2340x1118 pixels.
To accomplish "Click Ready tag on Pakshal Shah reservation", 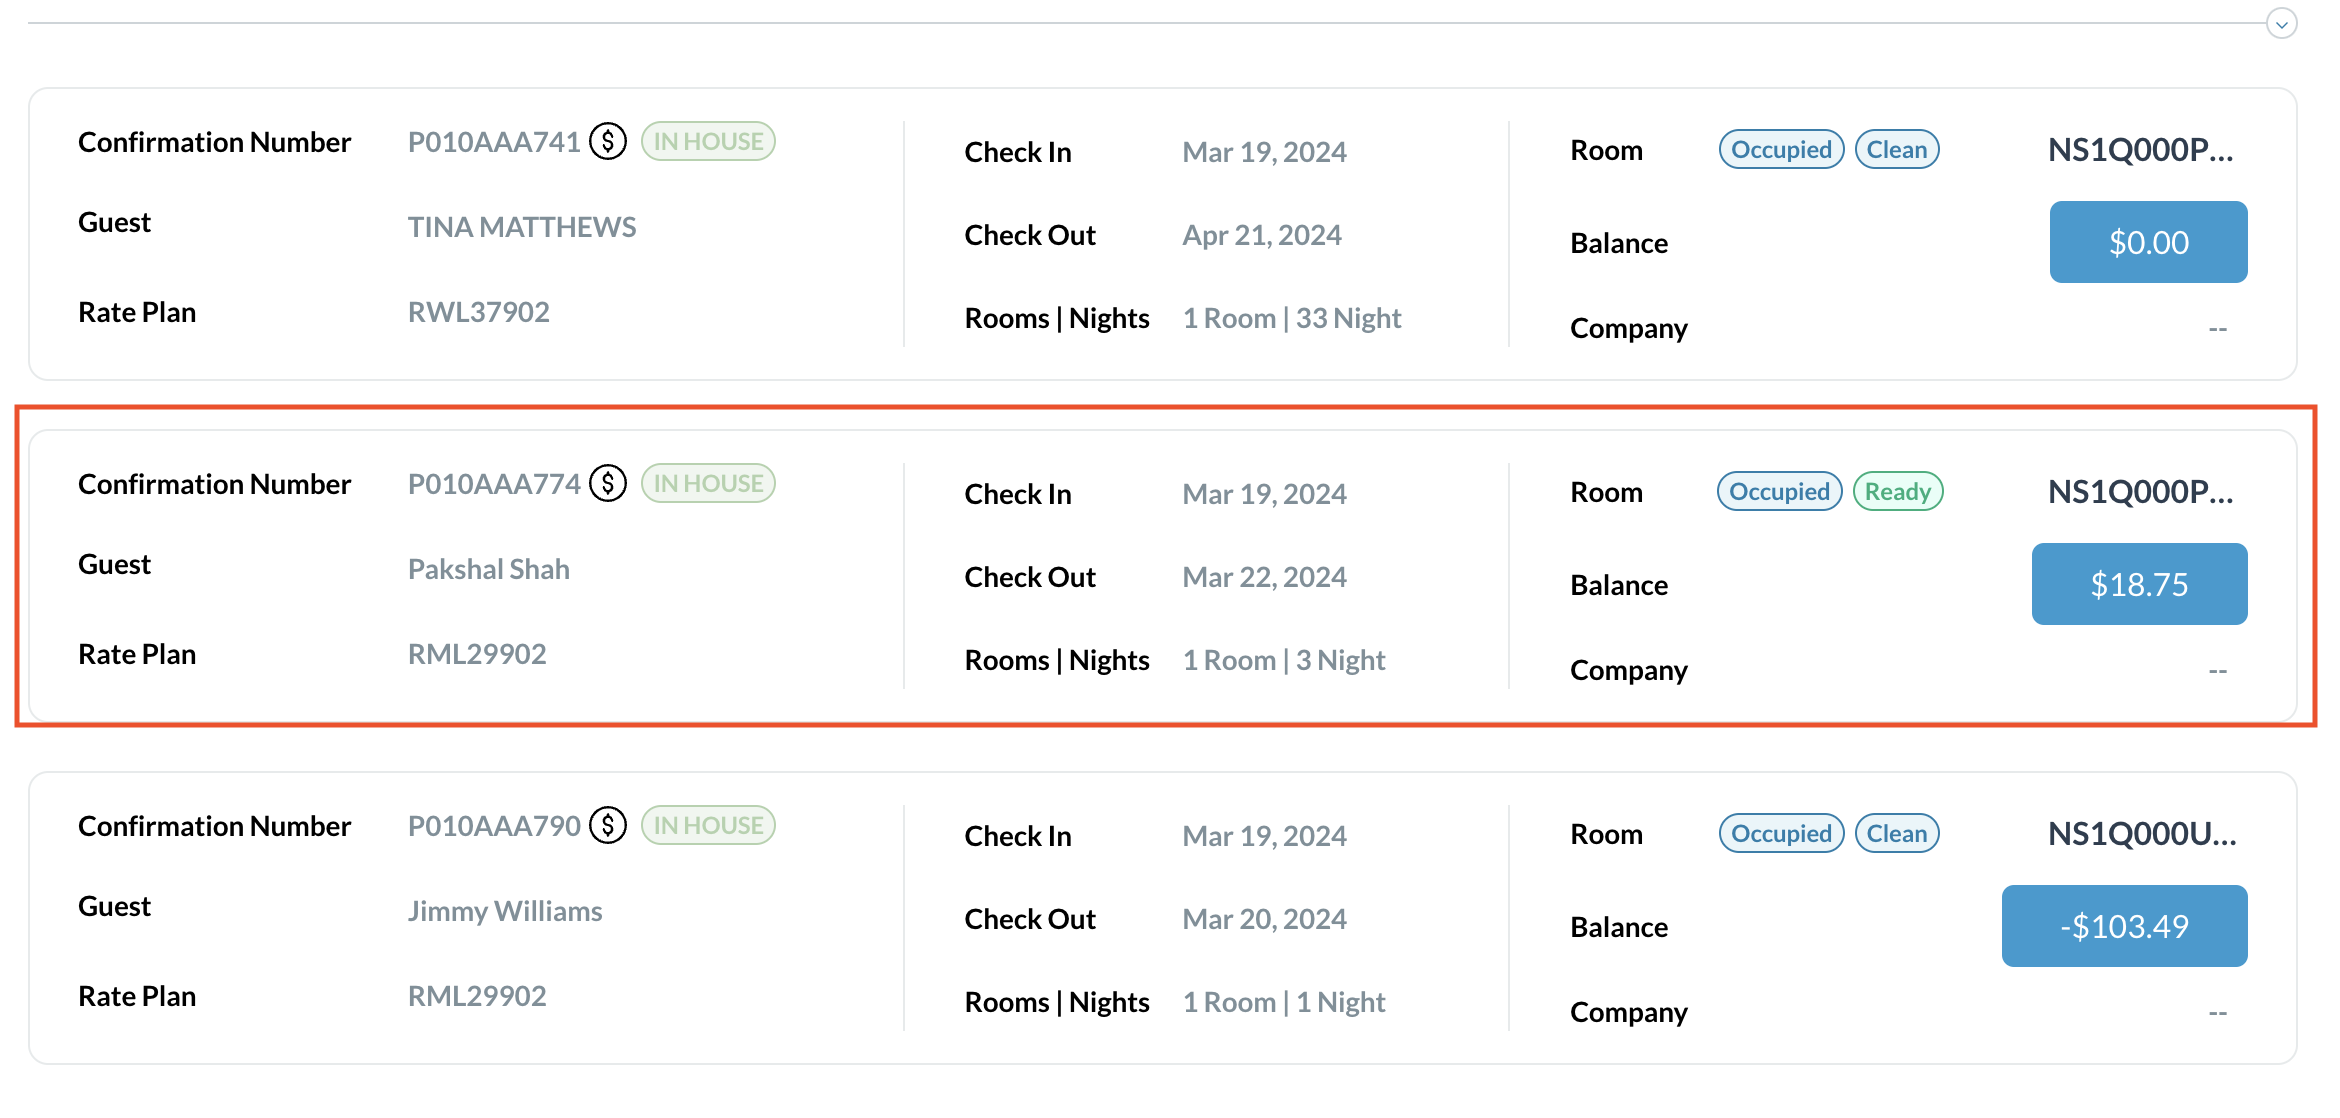I will click(x=1897, y=492).
